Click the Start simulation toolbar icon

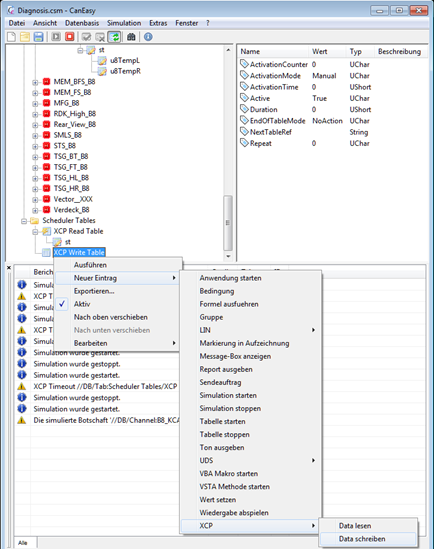point(56,36)
